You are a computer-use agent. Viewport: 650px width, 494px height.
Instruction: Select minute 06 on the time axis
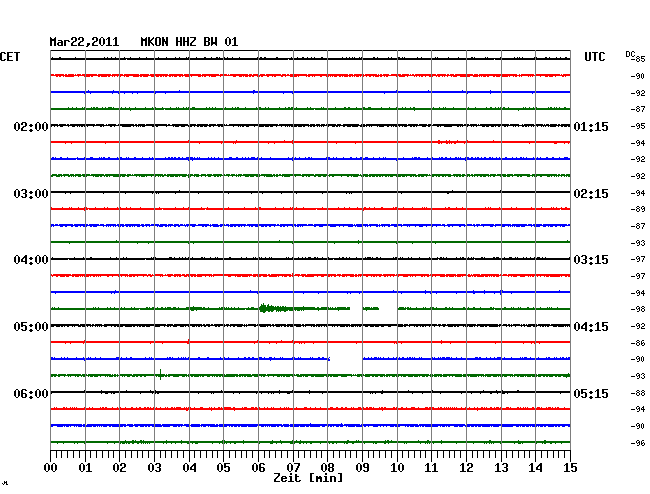(258, 468)
